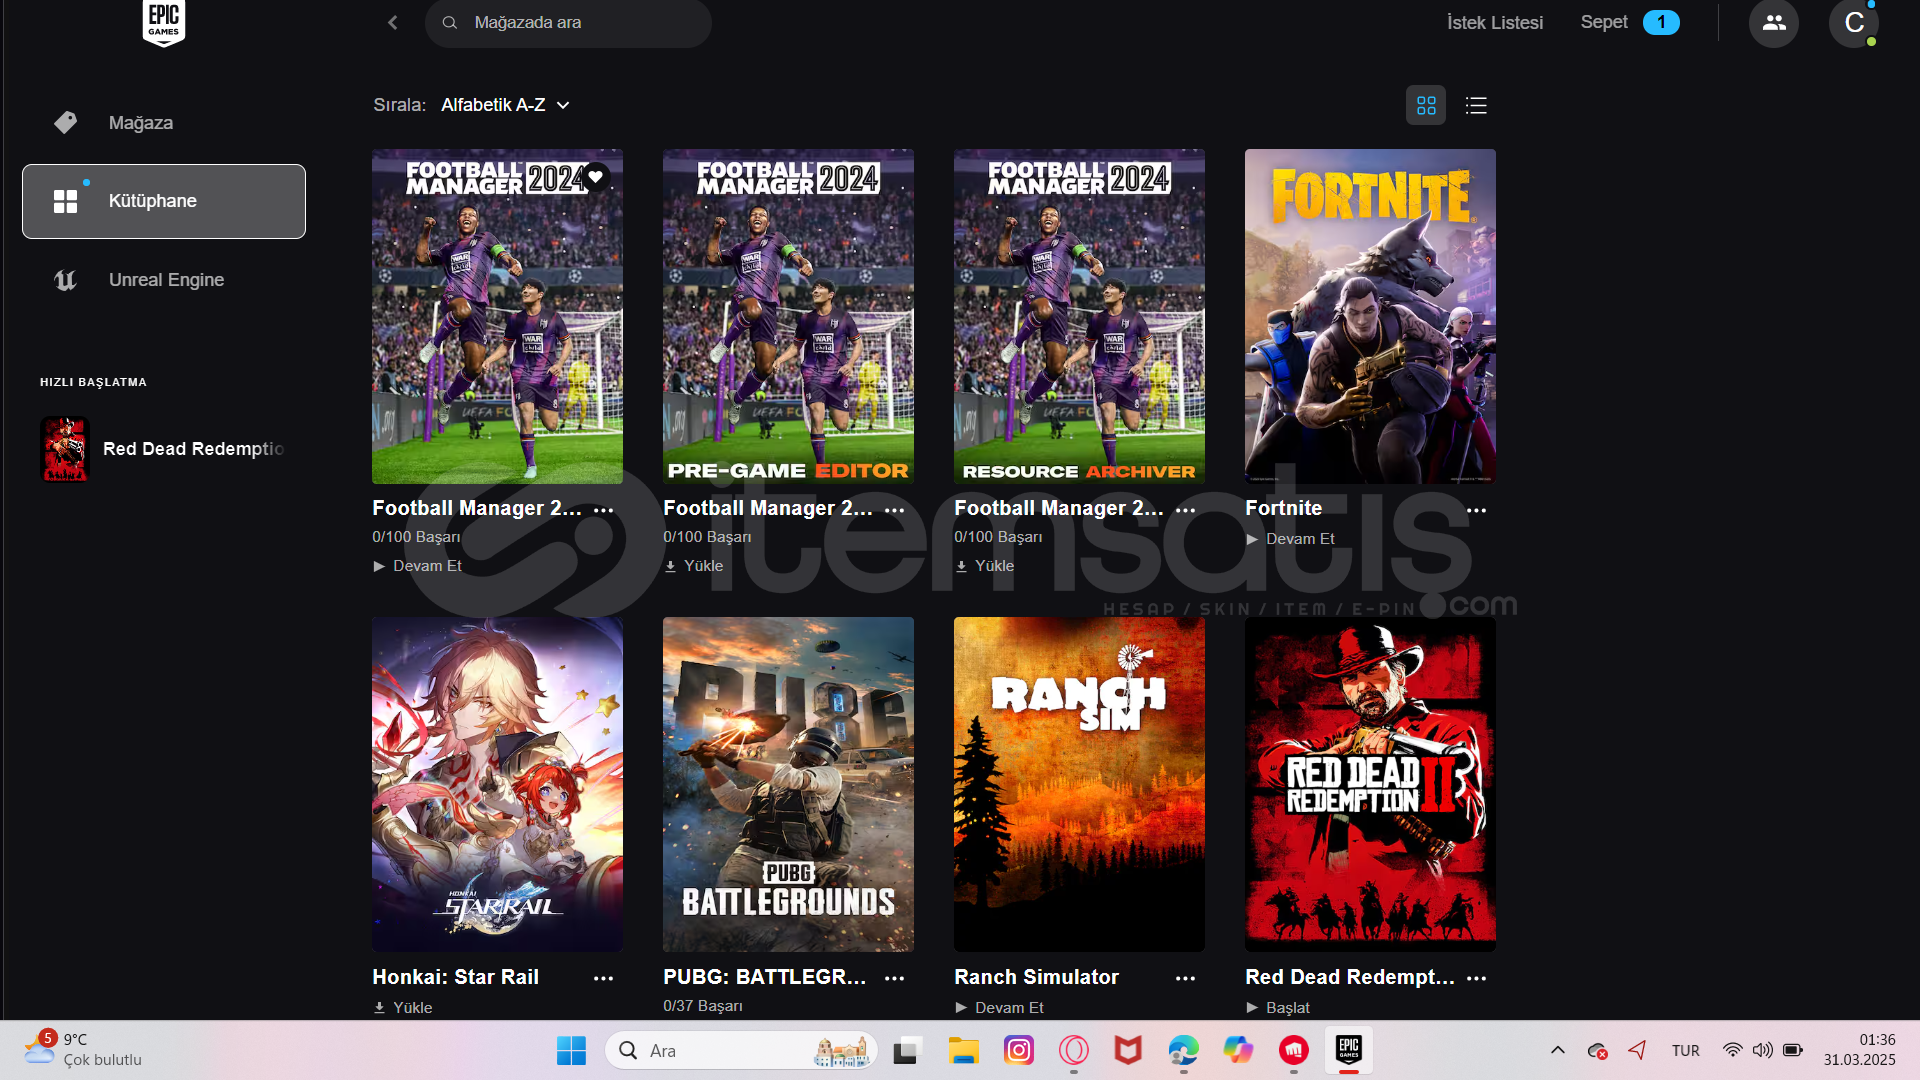The width and height of the screenshot is (1920, 1080).
Task: Open McAfee from taskbar
Action: coord(1128,1051)
